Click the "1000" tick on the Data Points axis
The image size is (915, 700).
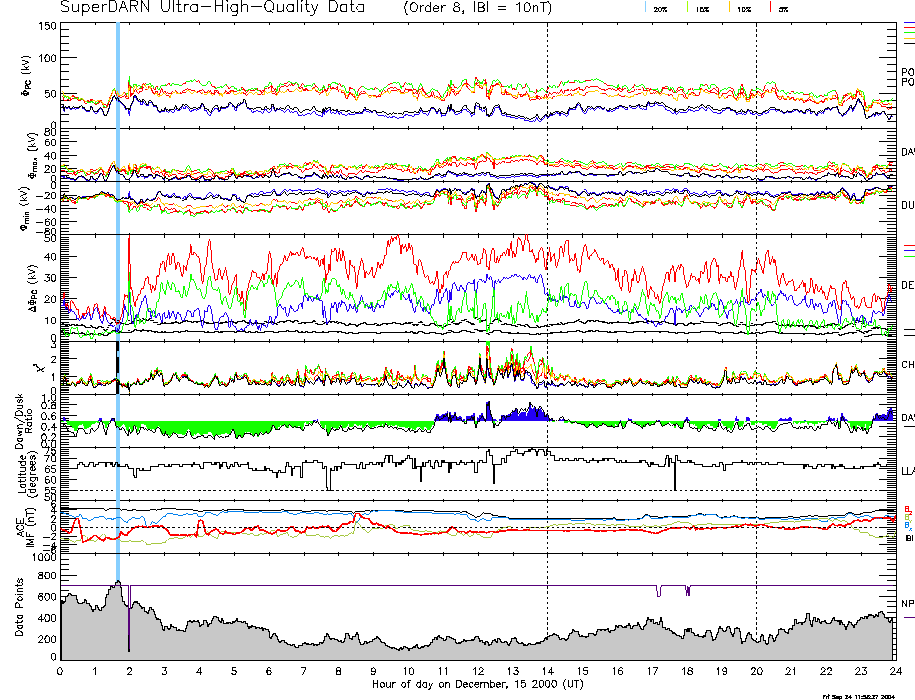(44, 558)
